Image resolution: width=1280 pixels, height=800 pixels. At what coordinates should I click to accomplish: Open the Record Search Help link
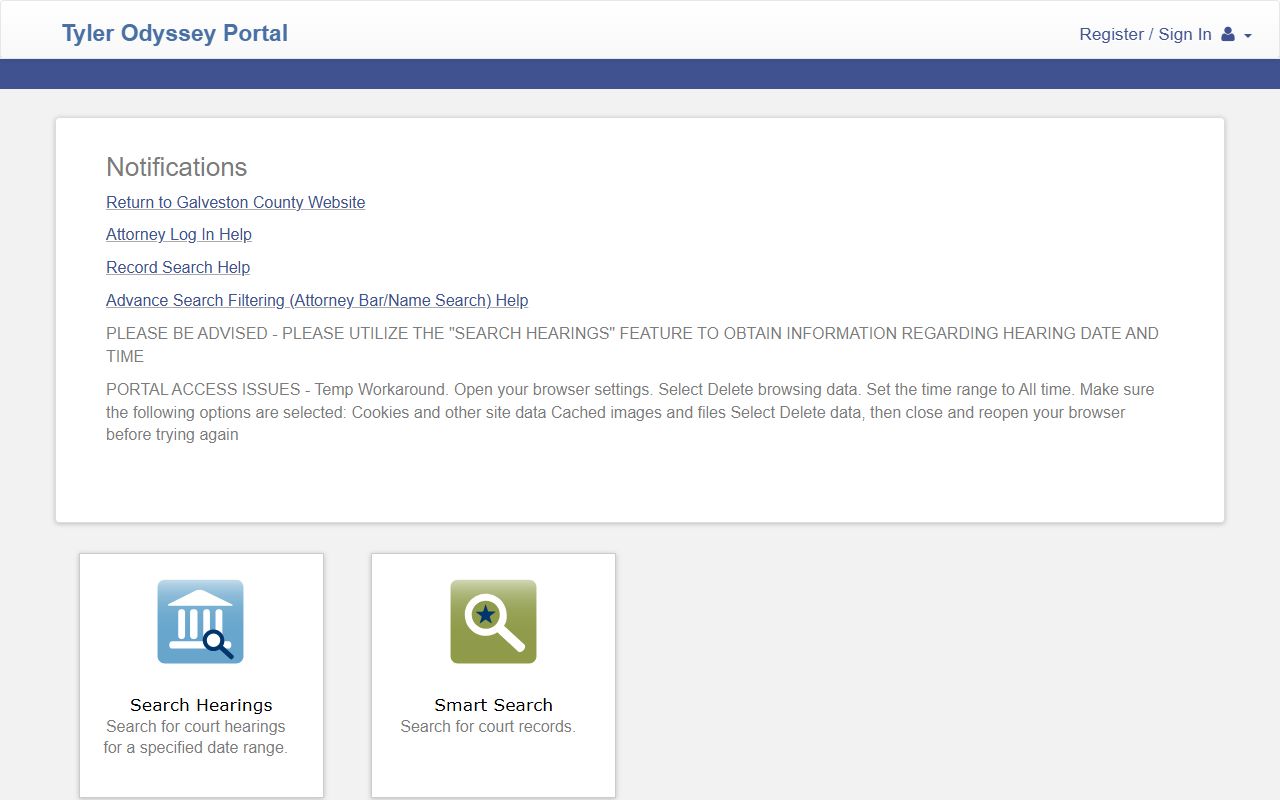pyautogui.click(x=178, y=267)
